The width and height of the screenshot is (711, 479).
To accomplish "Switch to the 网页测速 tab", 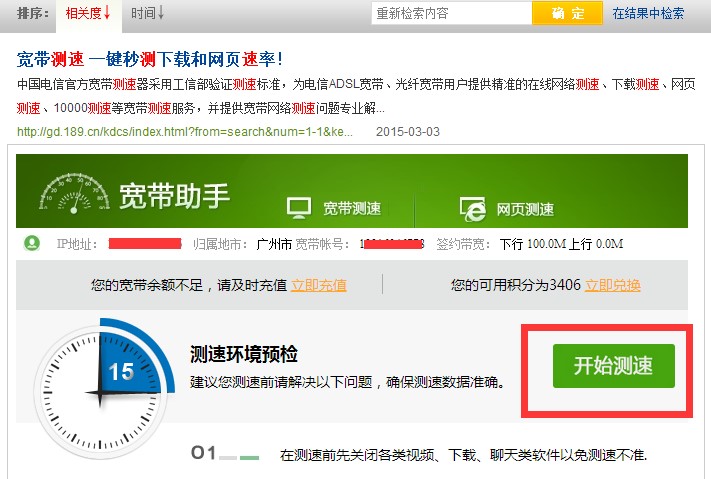I will coord(525,210).
